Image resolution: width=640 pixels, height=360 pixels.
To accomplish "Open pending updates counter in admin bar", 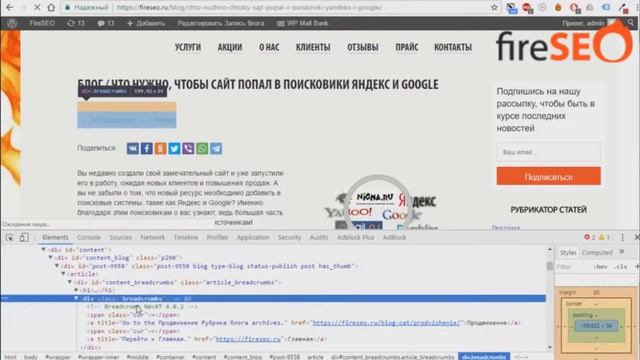I will (x=76, y=23).
